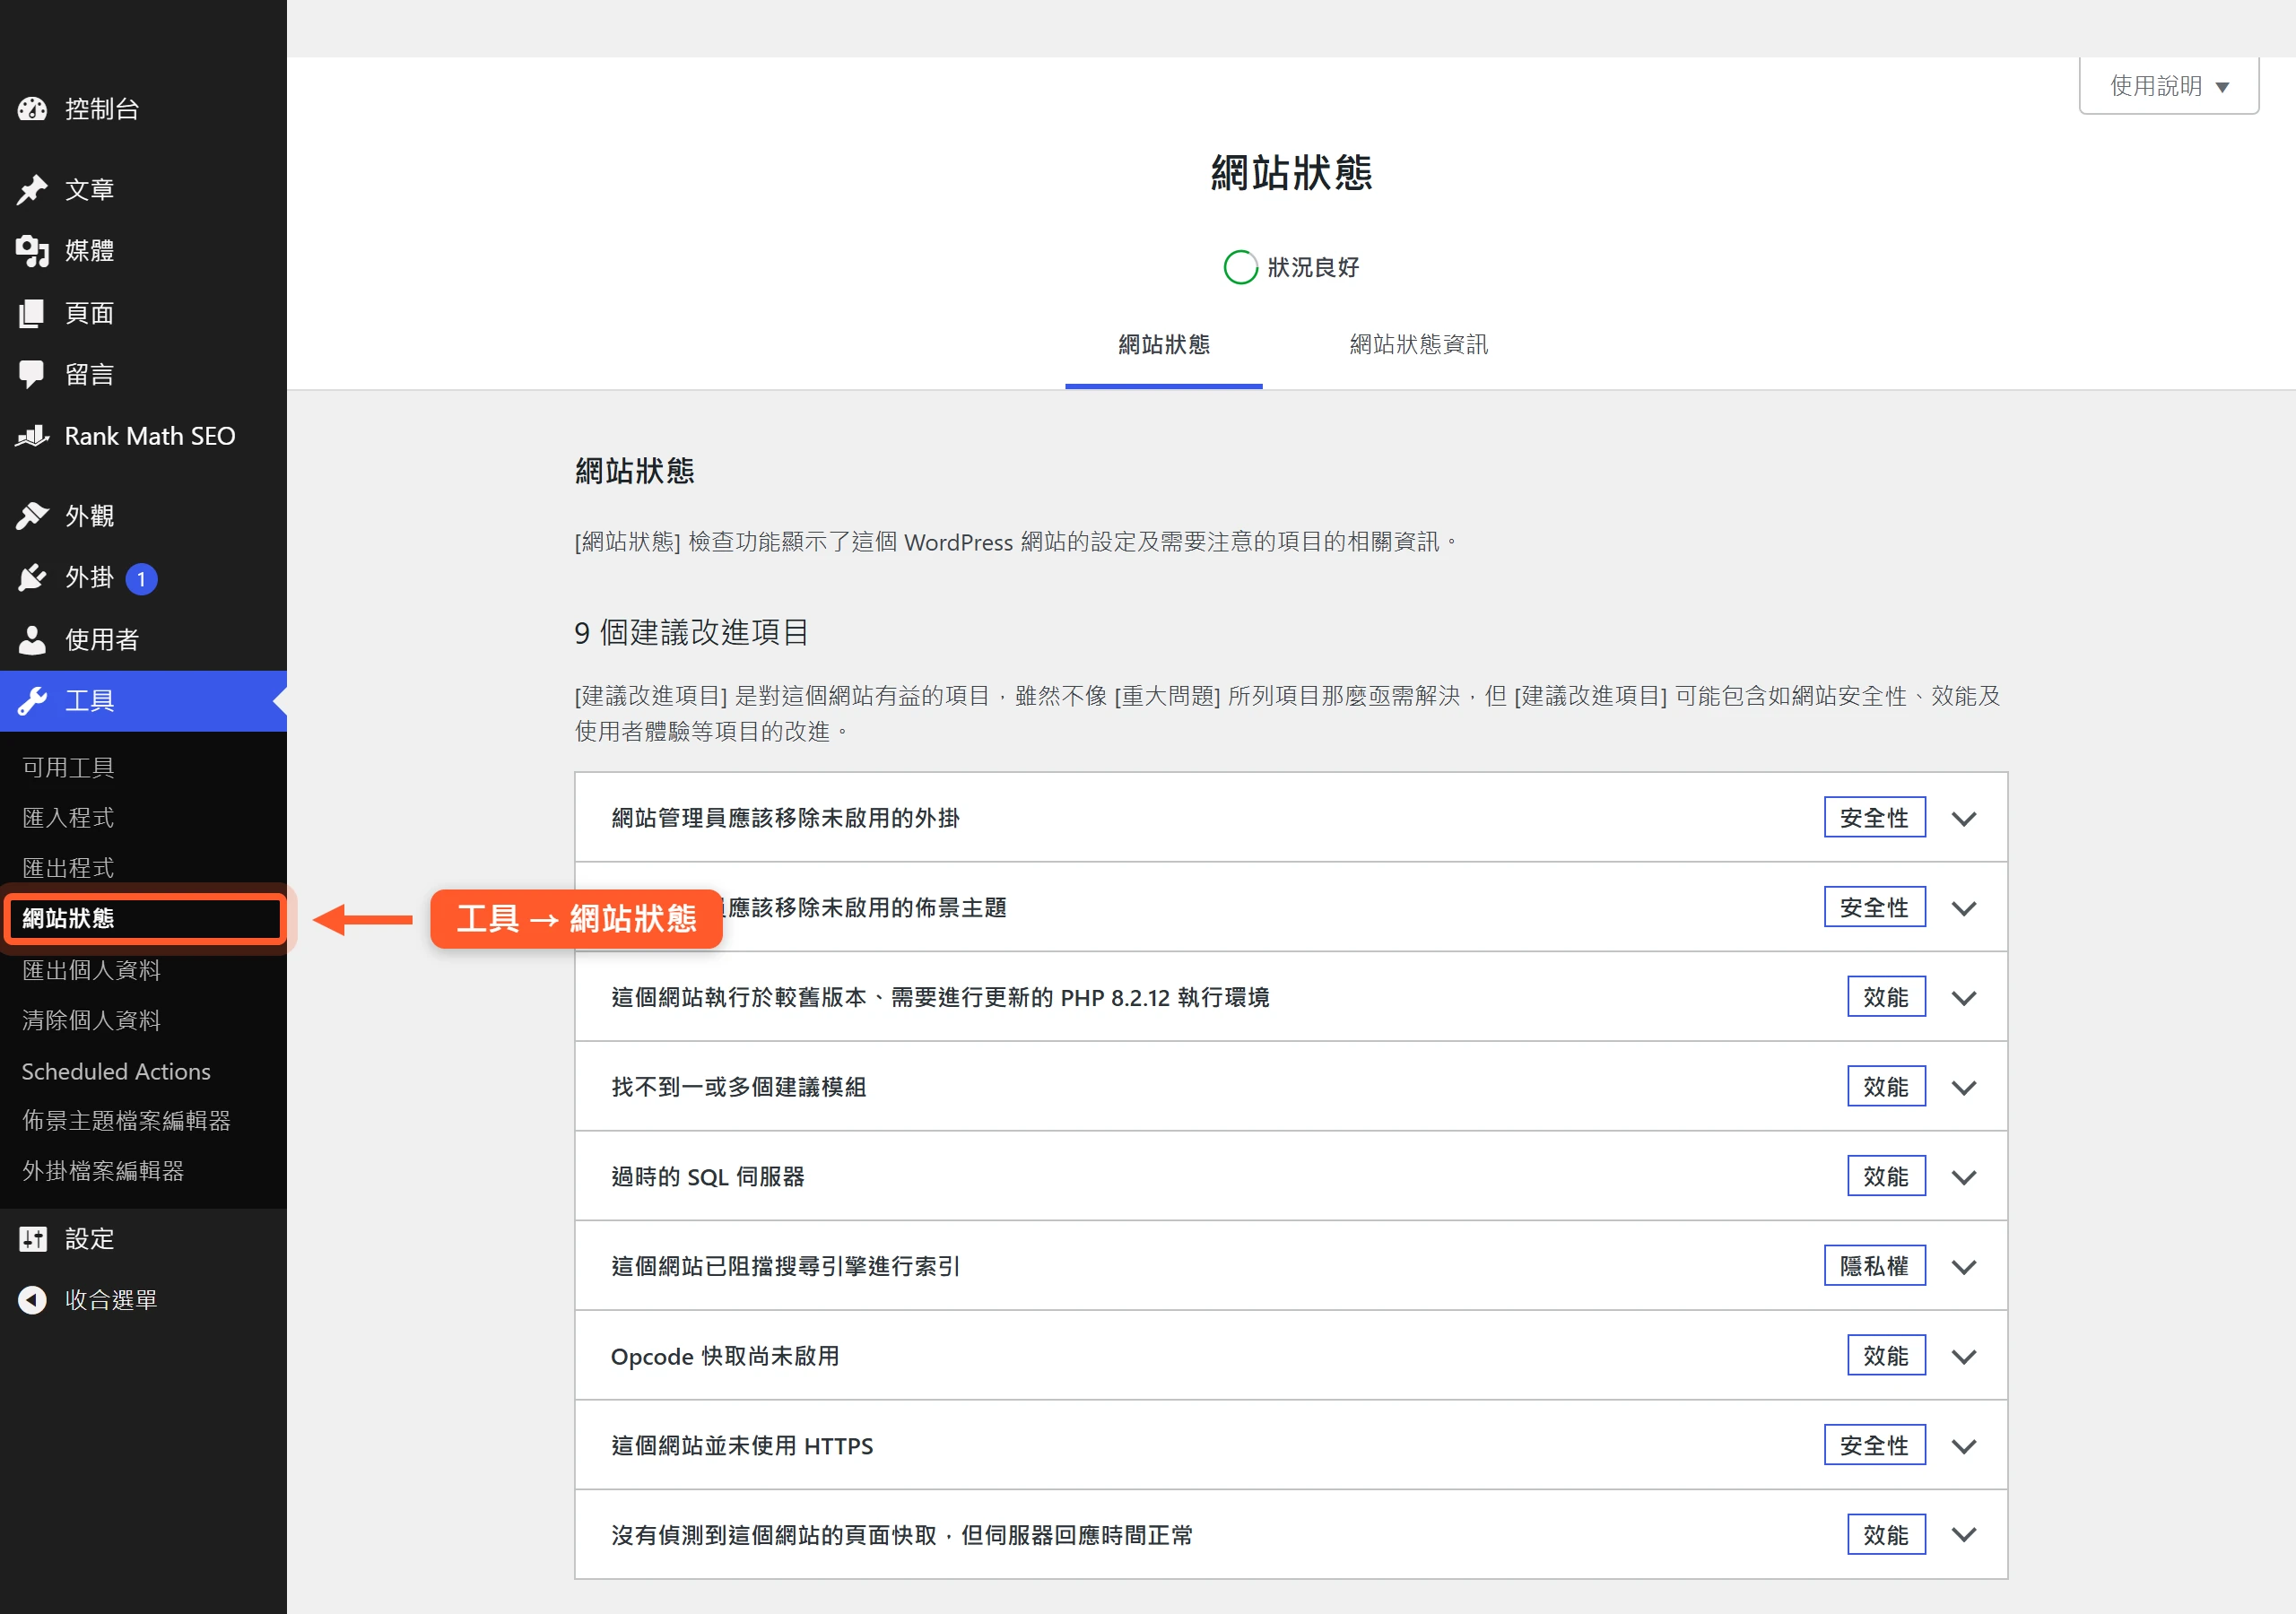Screen dimensions: 2296x1614
Task: Click the 控制台 dashboard gauge icon
Action: click(x=32, y=109)
